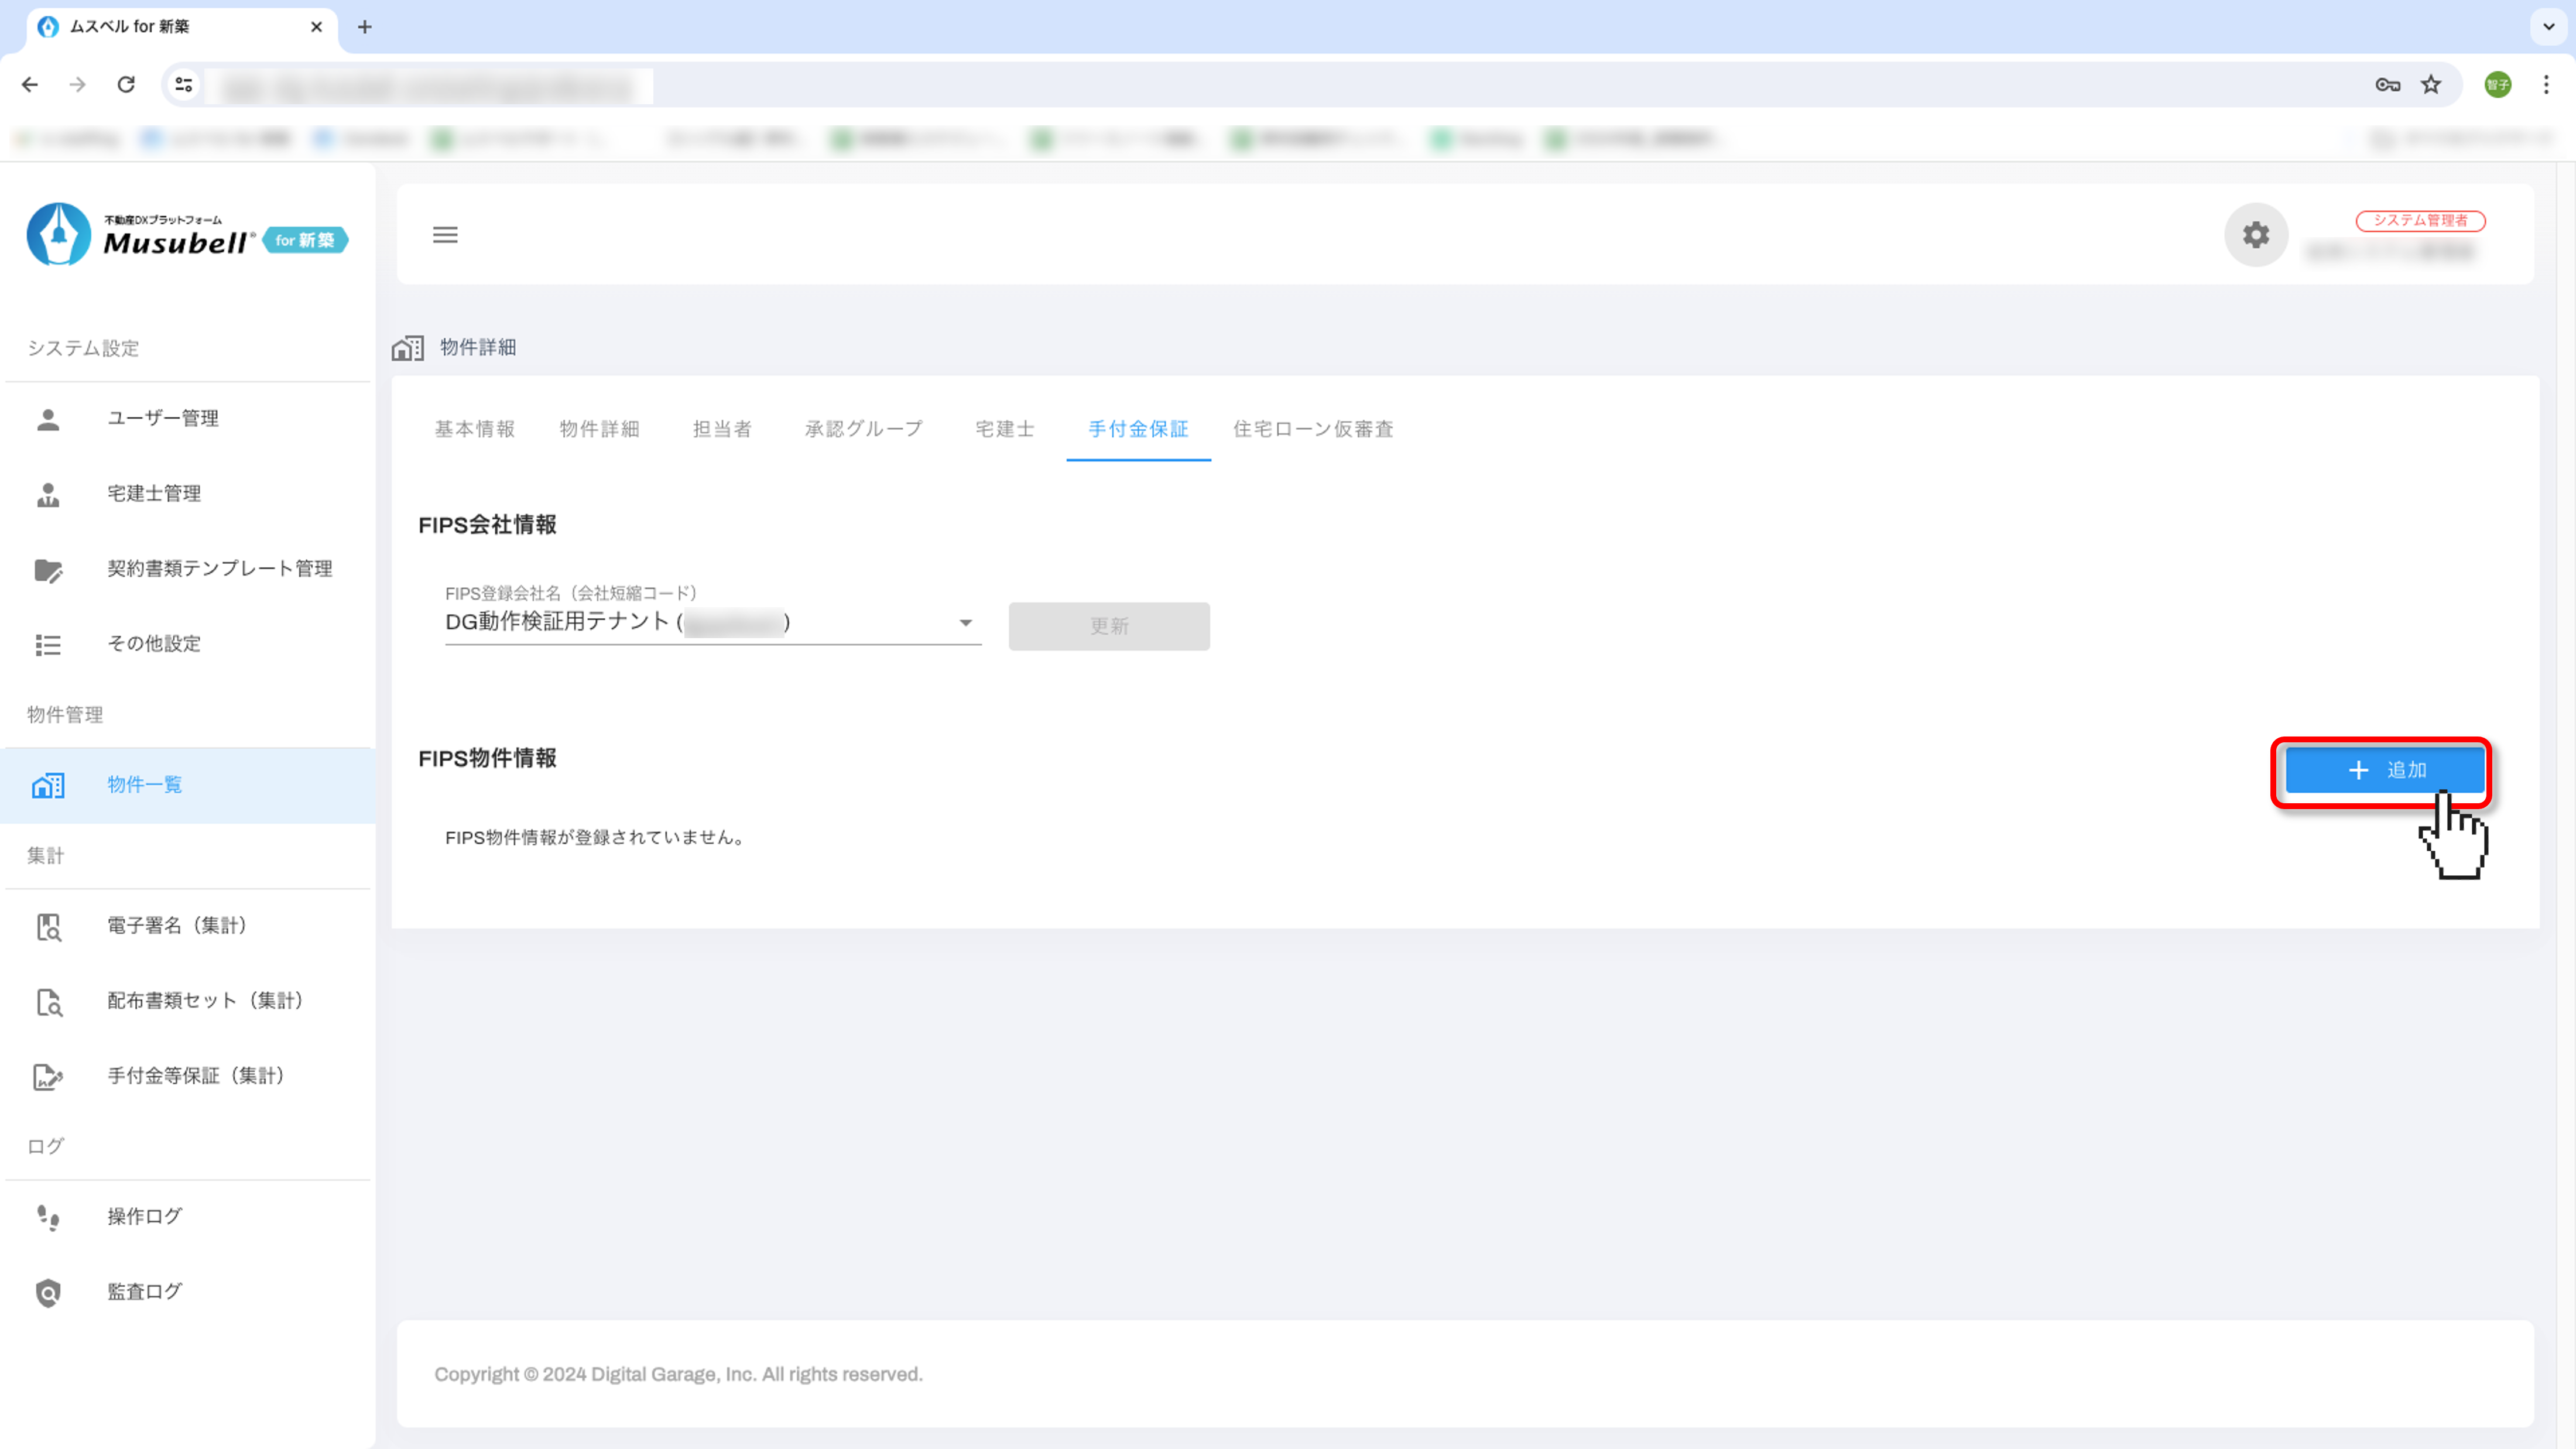Open Chrome three-dot menu
The image size is (2576, 1449).
tap(2546, 85)
